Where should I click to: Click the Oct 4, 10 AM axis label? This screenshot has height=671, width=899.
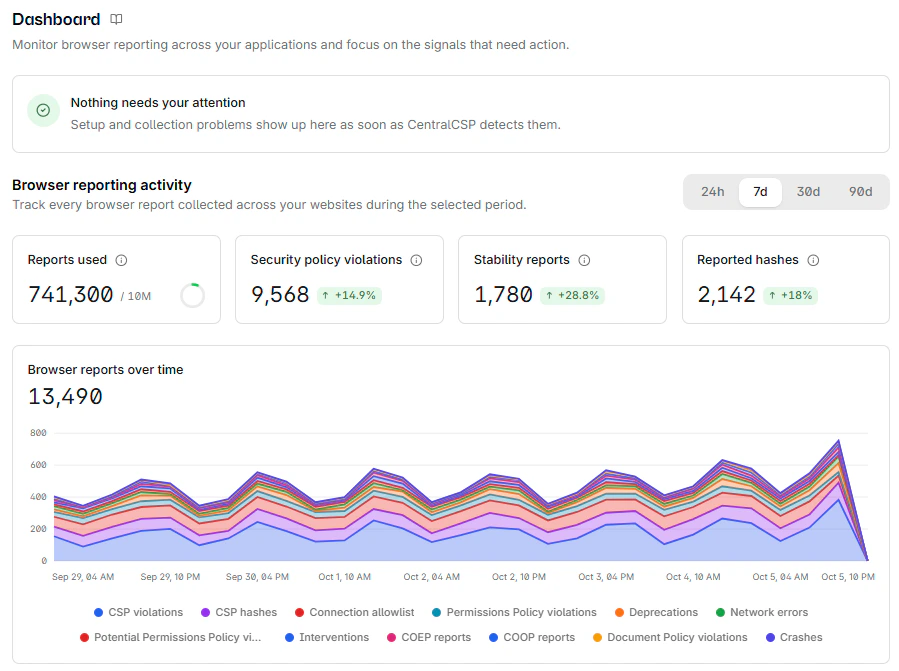click(693, 577)
